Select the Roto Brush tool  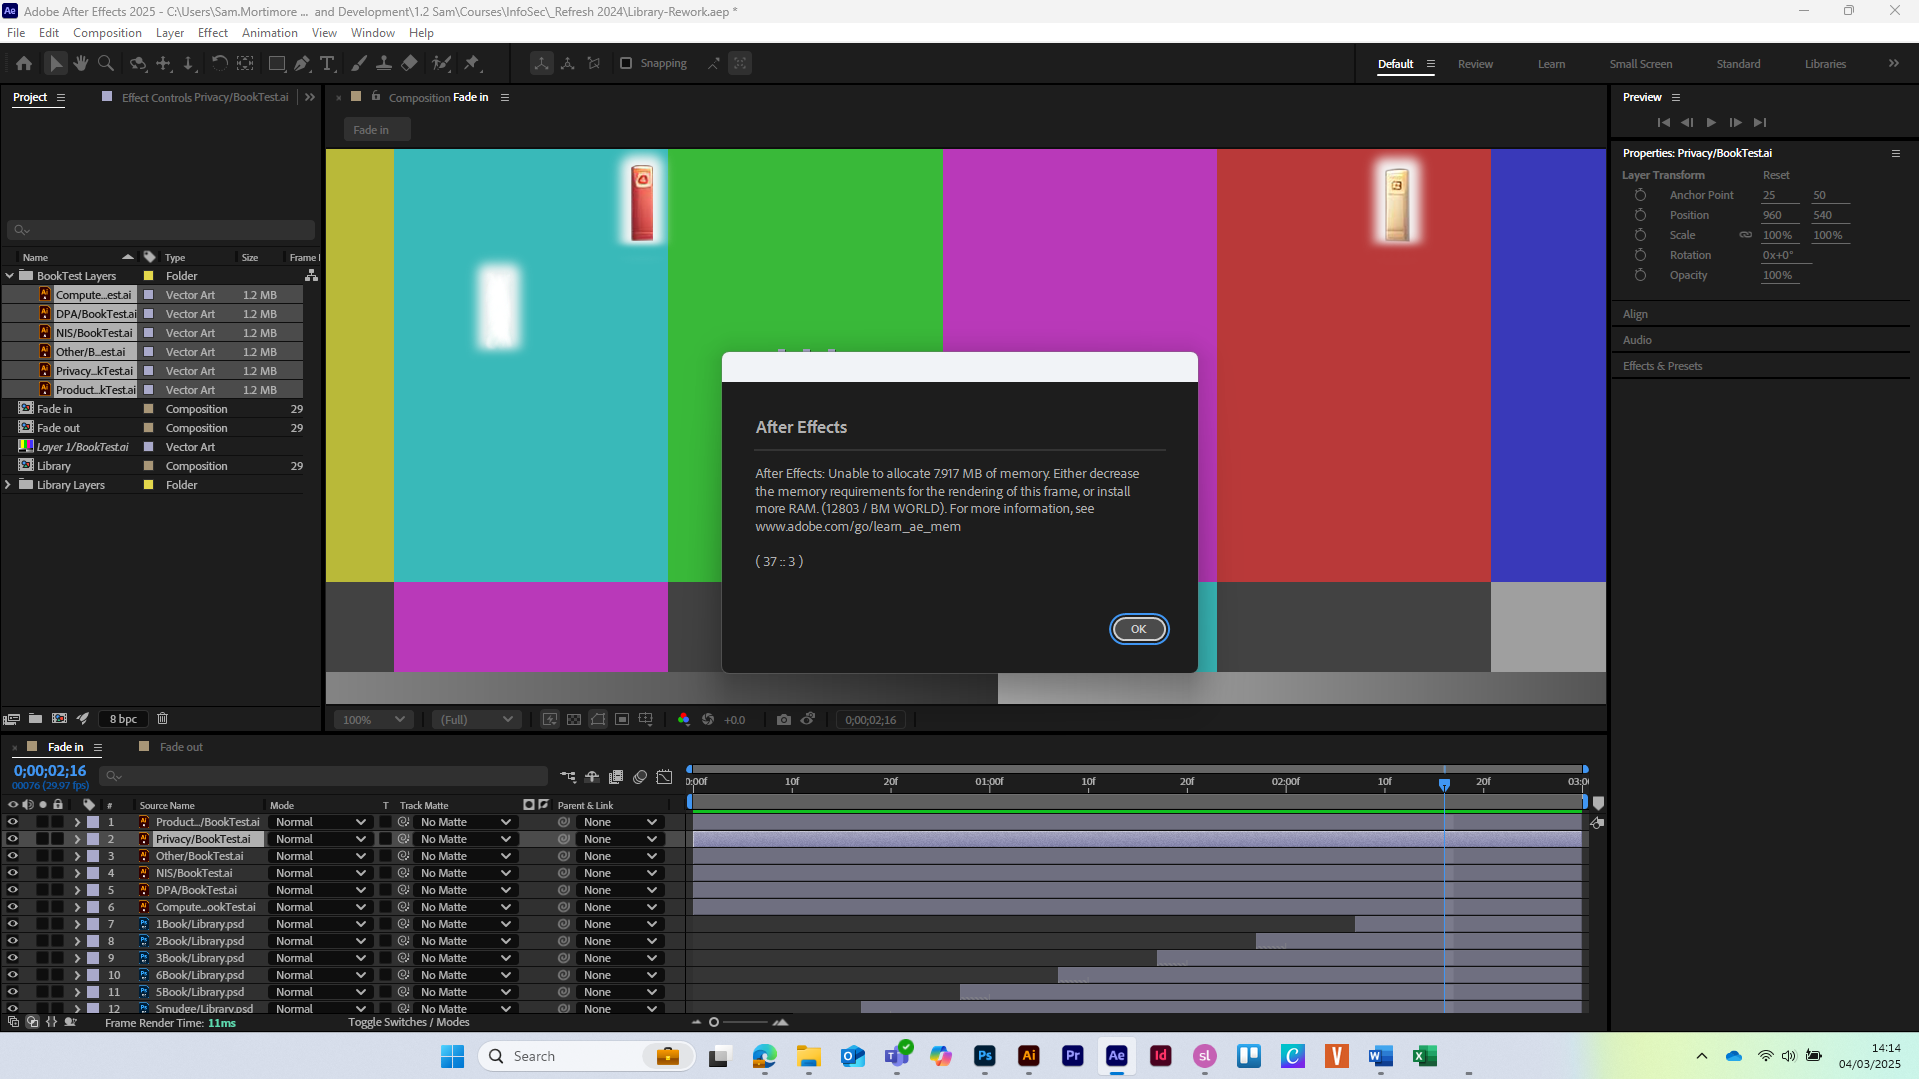pos(441,63)
